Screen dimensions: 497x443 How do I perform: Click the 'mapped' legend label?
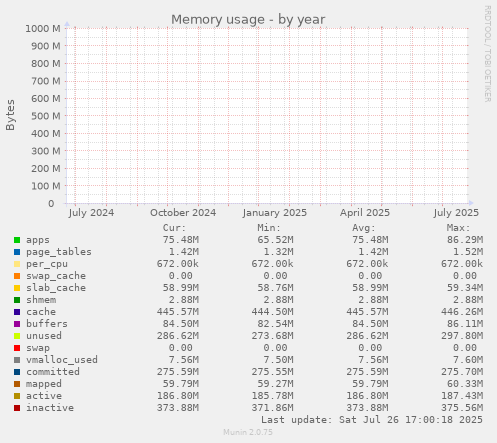[44, 384]
